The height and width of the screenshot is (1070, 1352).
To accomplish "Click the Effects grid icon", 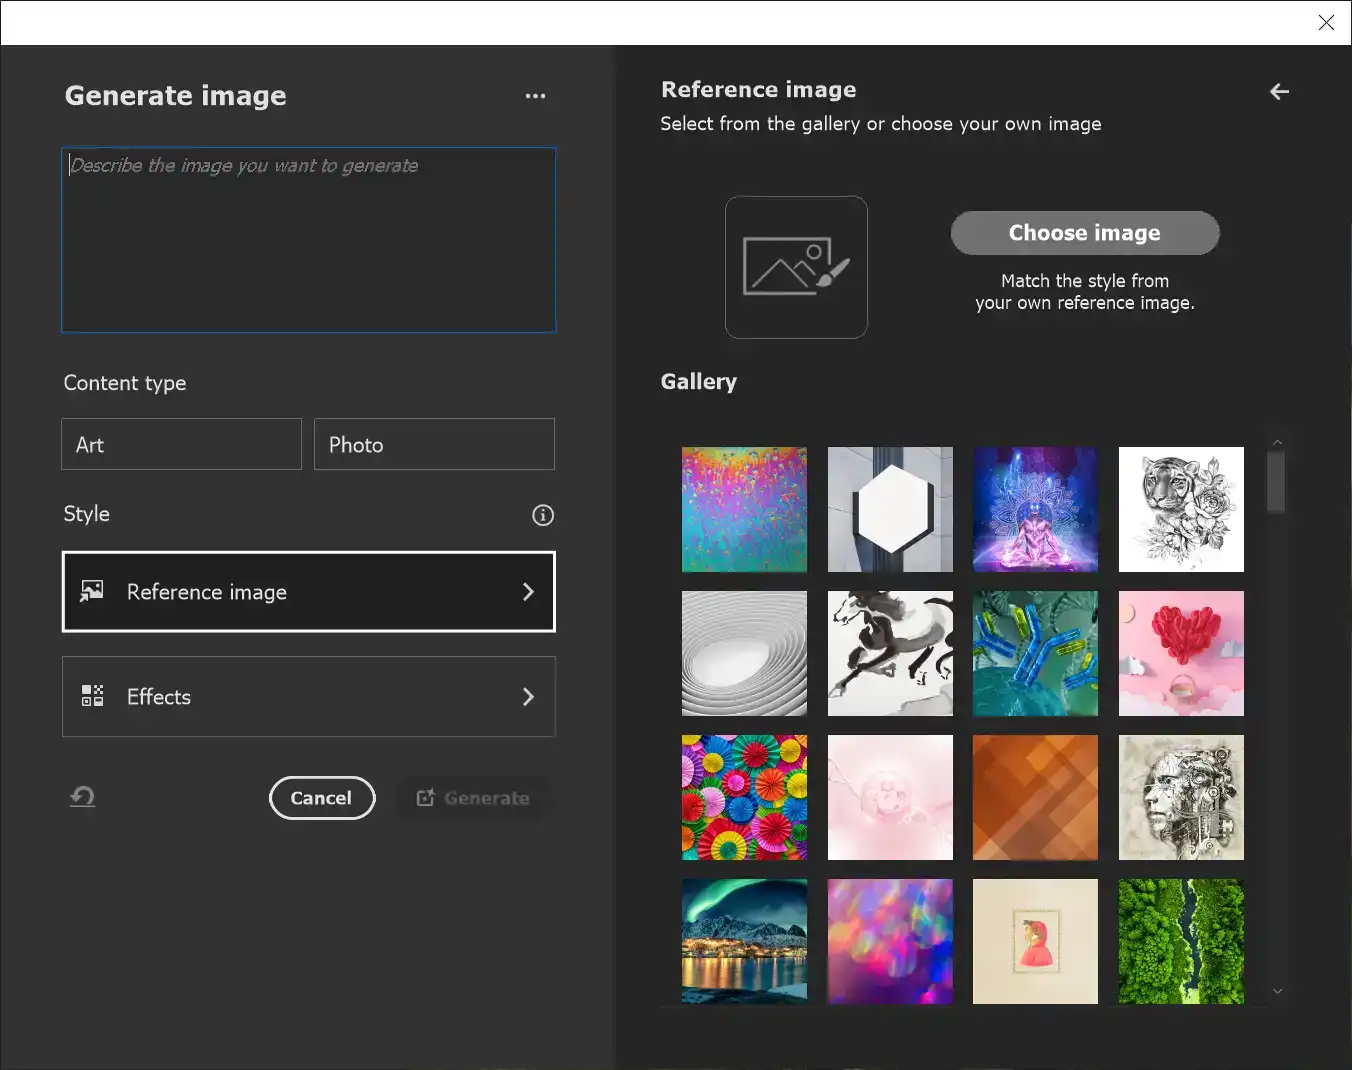I will click(x=92, y=696).
